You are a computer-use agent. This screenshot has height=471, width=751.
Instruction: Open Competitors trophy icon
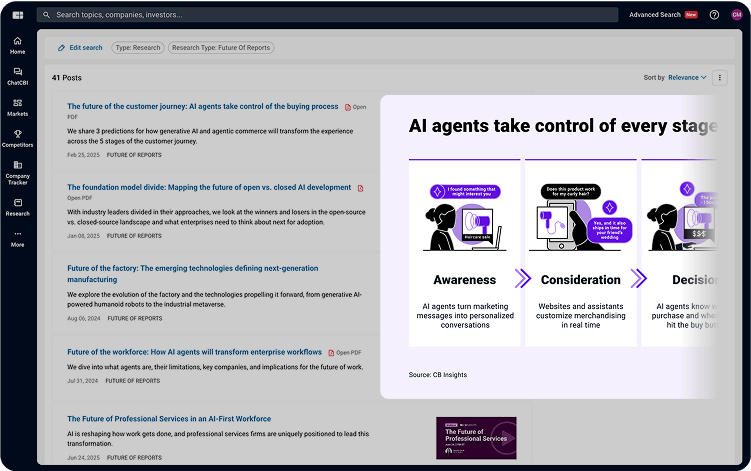click(17, 138)
